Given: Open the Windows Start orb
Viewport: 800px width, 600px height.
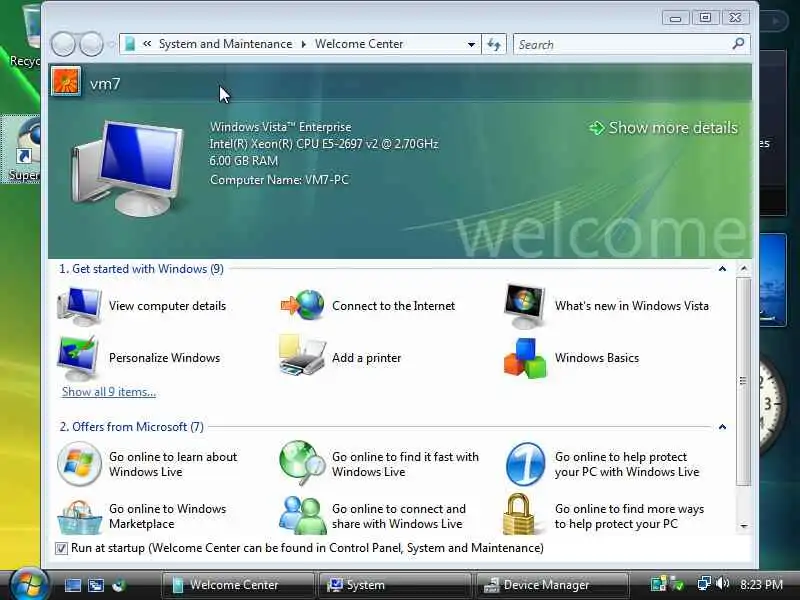Looking at the screenshot, I should pyautogui.click(x=29, y=584).
